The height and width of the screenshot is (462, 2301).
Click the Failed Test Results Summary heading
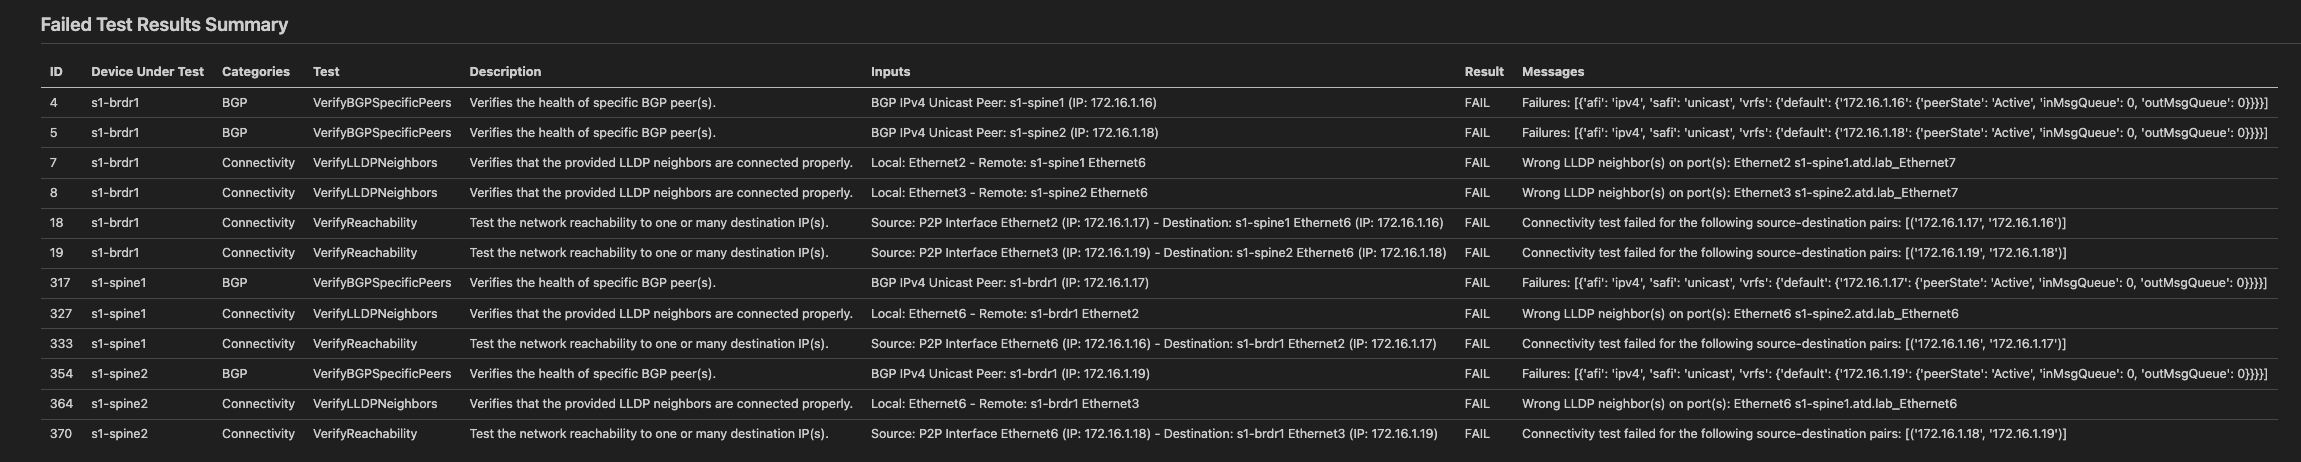coord(164,25)
